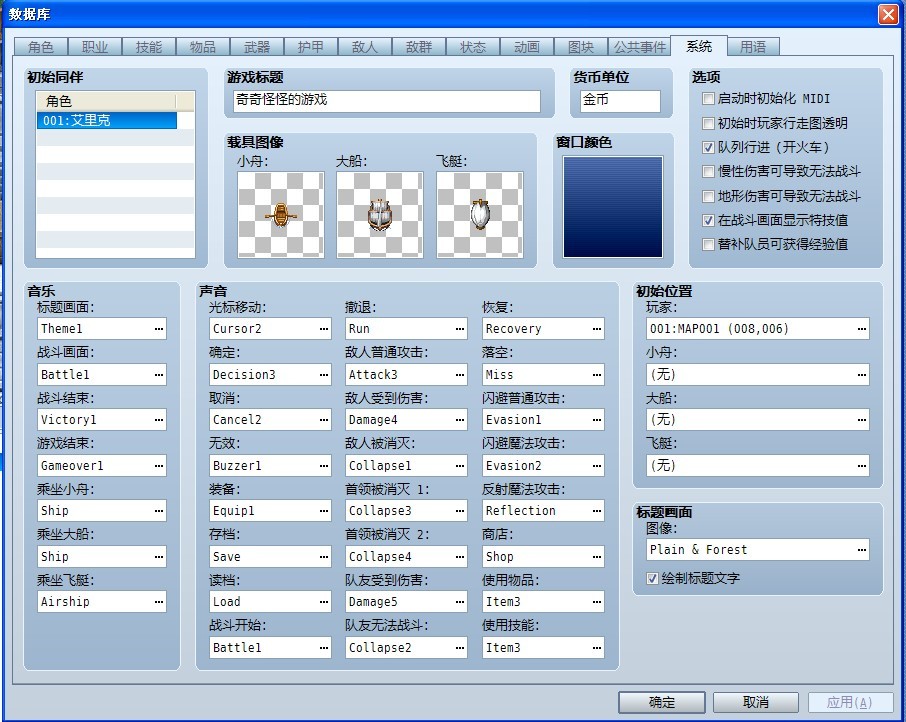Open browse button for Cursor2 sound
Screen dimensions: 906x722
tap(324, 329)
